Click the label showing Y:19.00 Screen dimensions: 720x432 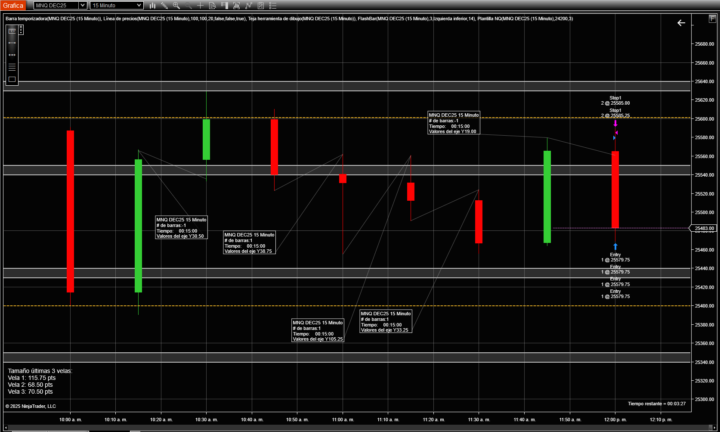click(x=454, y=123)
